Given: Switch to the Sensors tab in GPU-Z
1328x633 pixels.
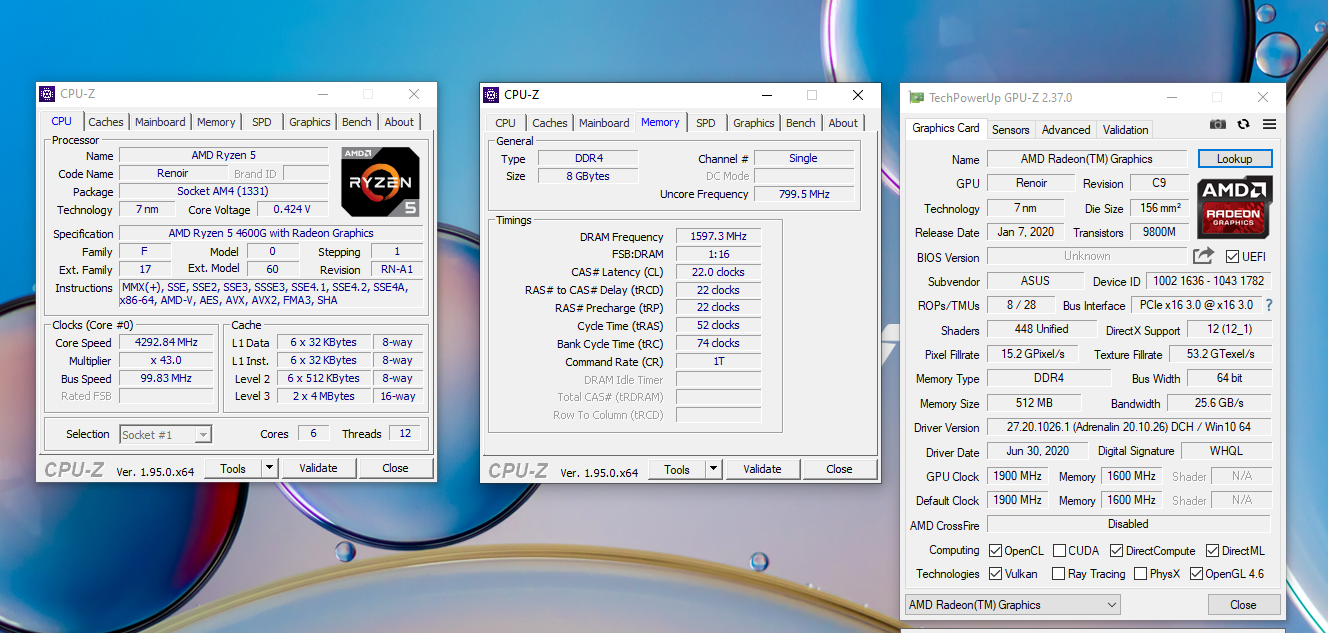Looking at the screenshot, I should (1011, 130).
